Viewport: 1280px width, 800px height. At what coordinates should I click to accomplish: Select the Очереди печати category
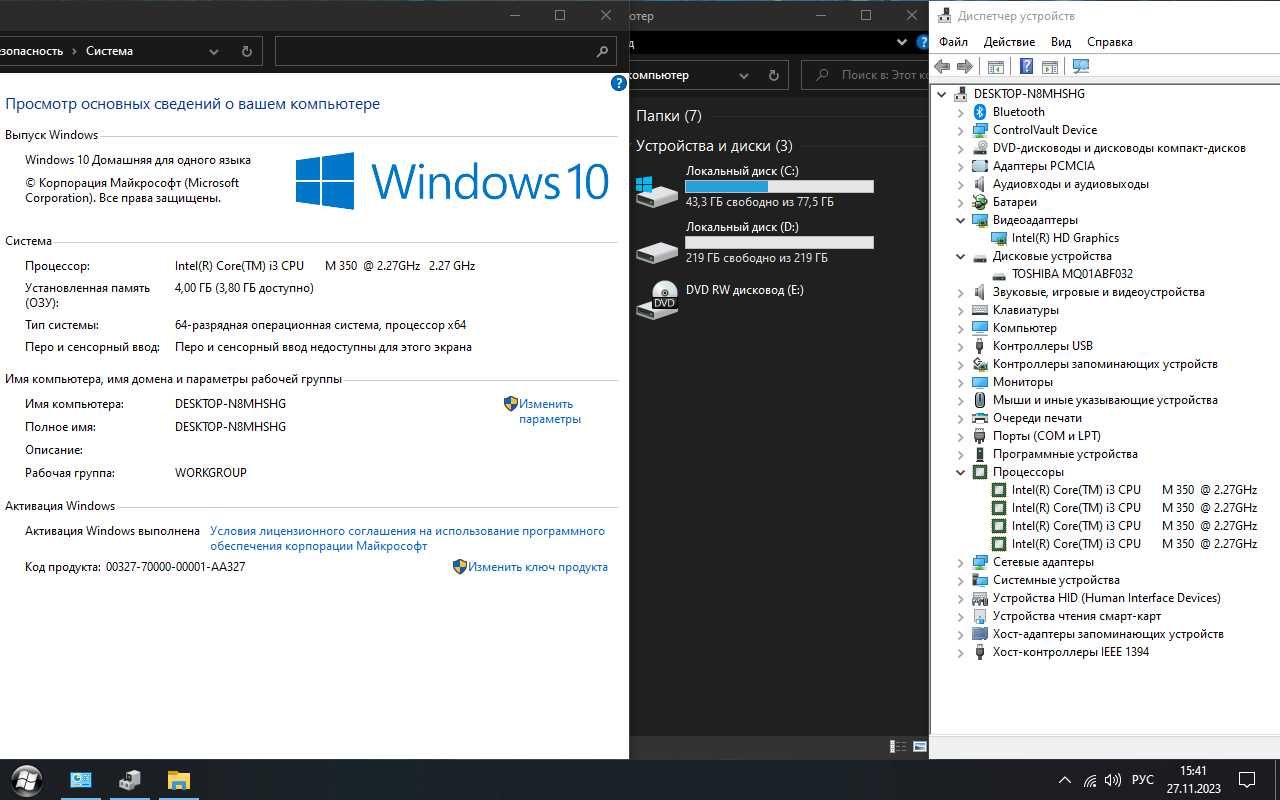pyautogui.click(x=1037, y=418)
